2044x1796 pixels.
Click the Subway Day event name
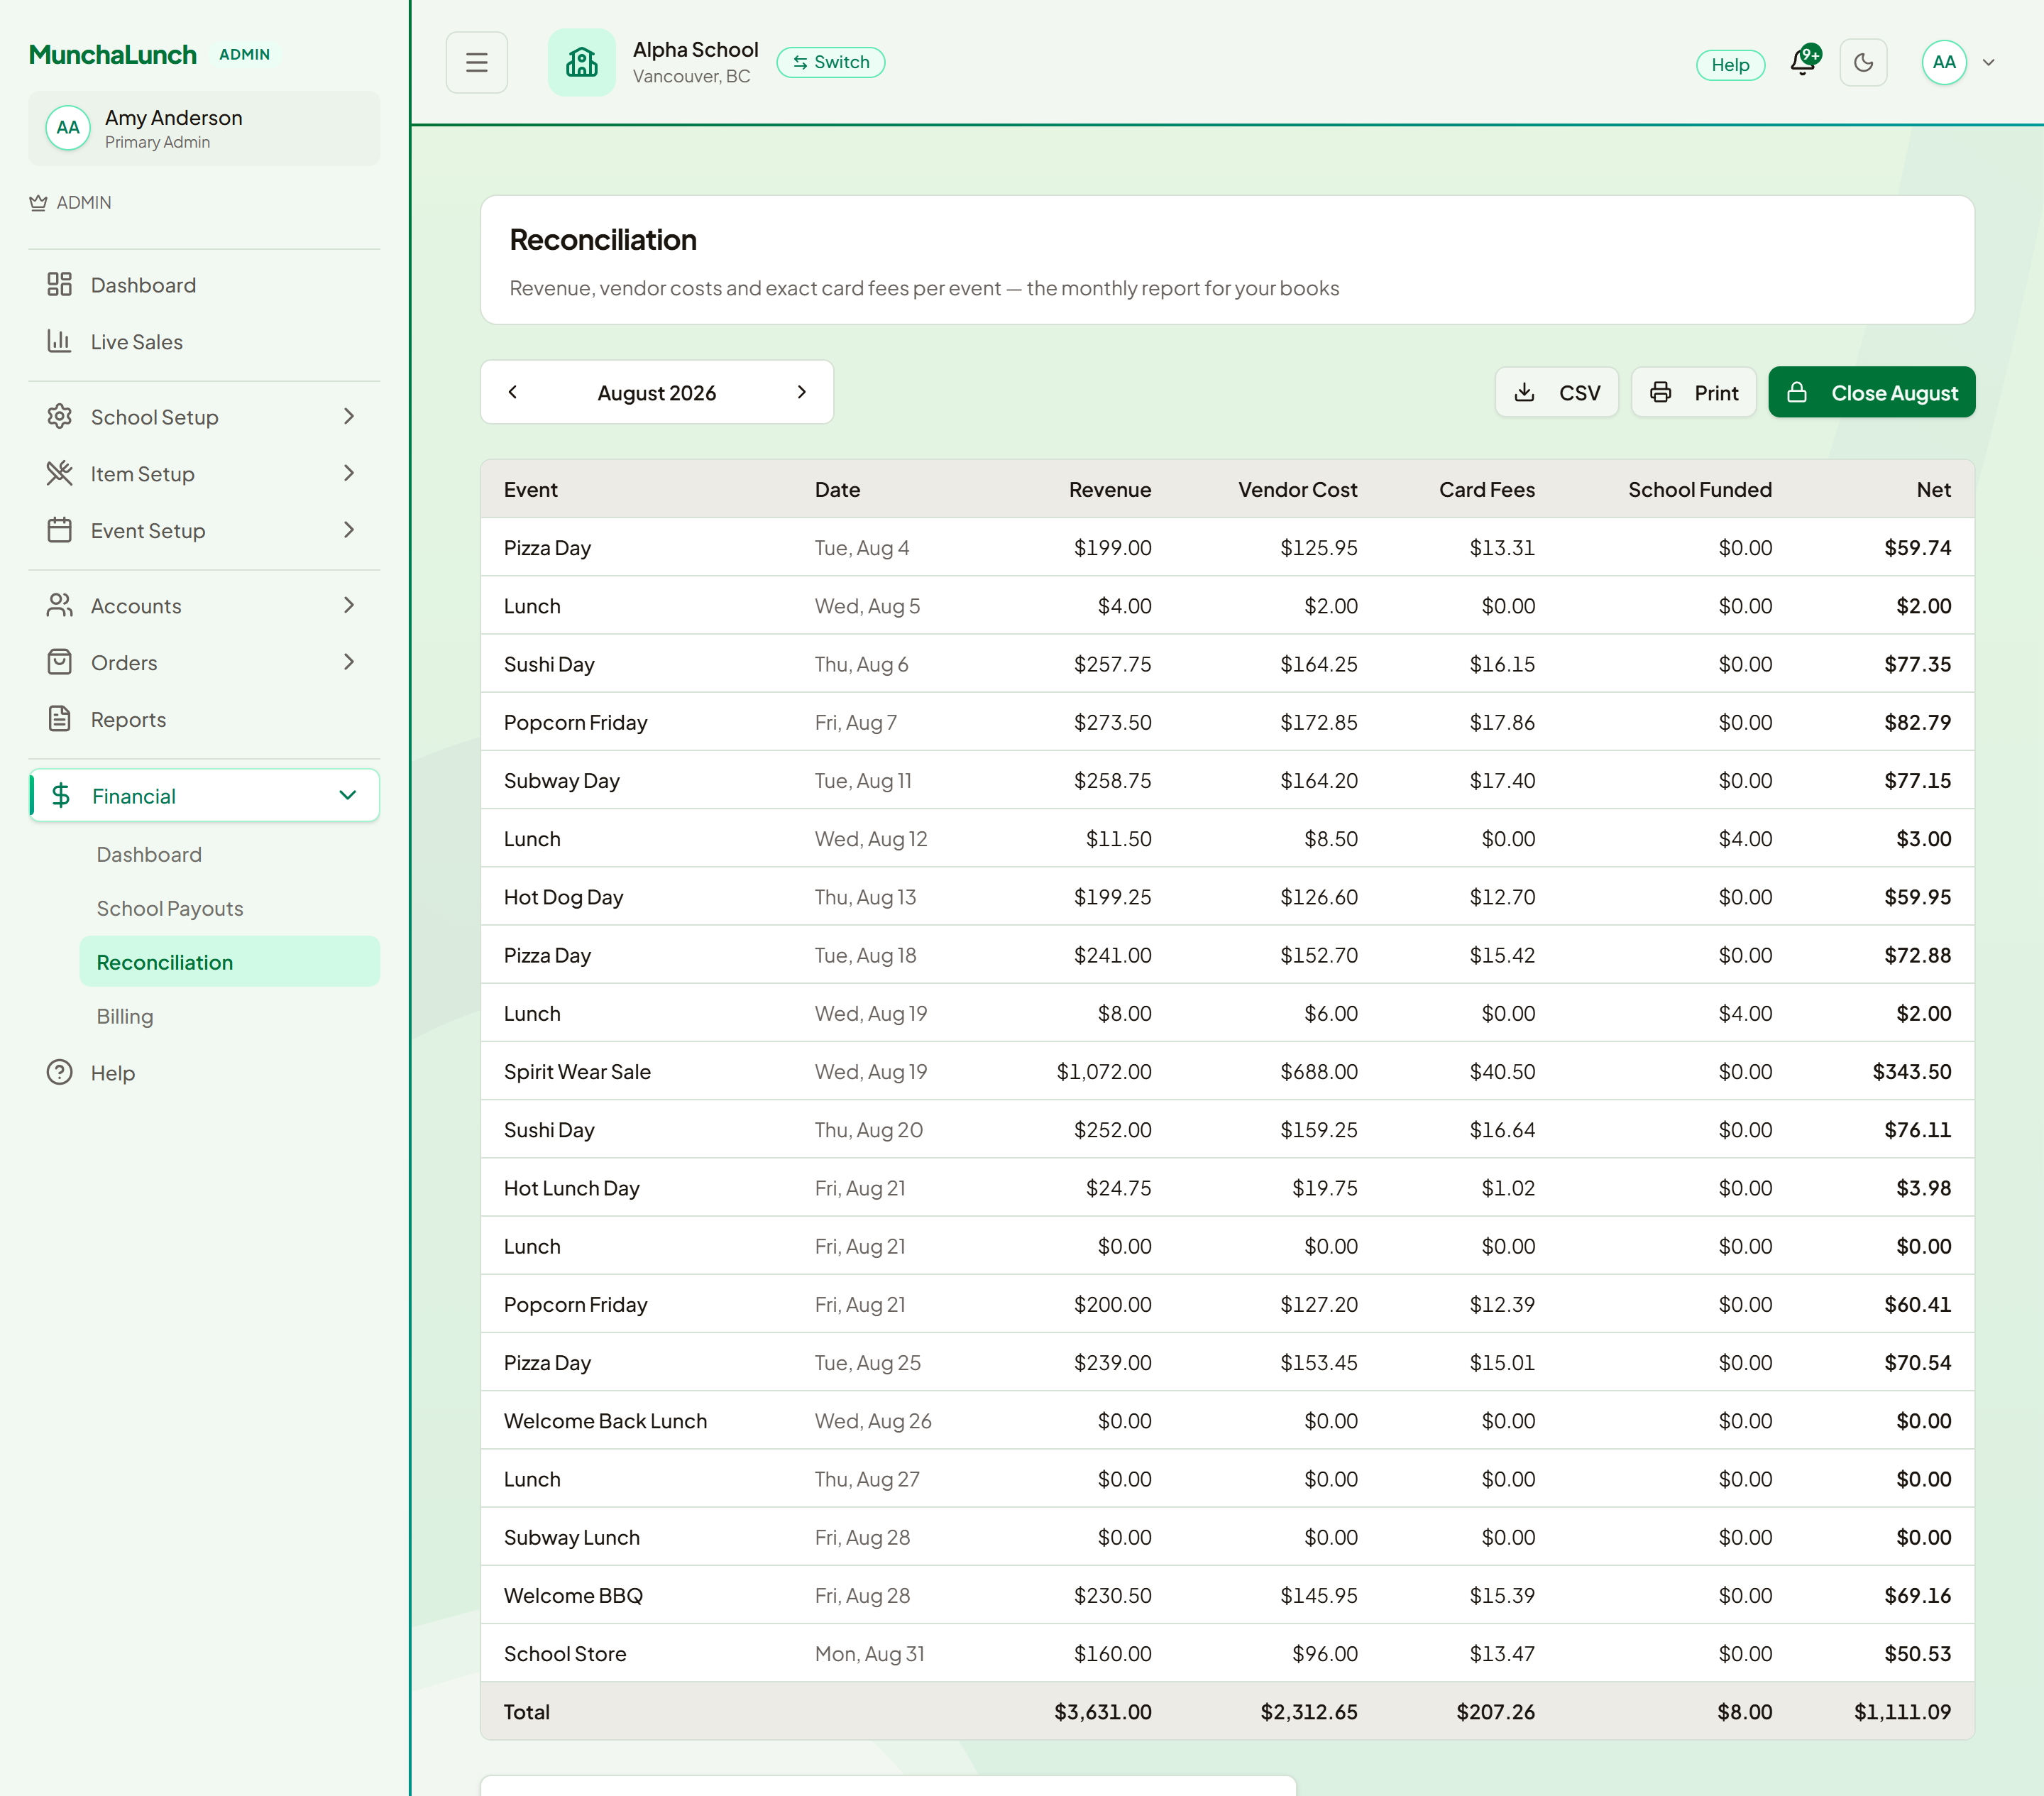click(562, 781)
